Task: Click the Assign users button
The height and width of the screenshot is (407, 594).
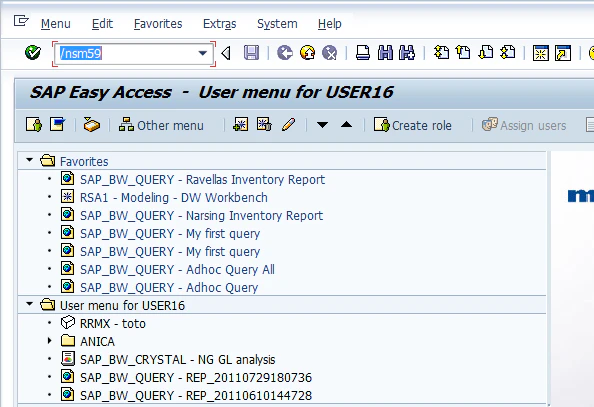Action: click(524, 125)
